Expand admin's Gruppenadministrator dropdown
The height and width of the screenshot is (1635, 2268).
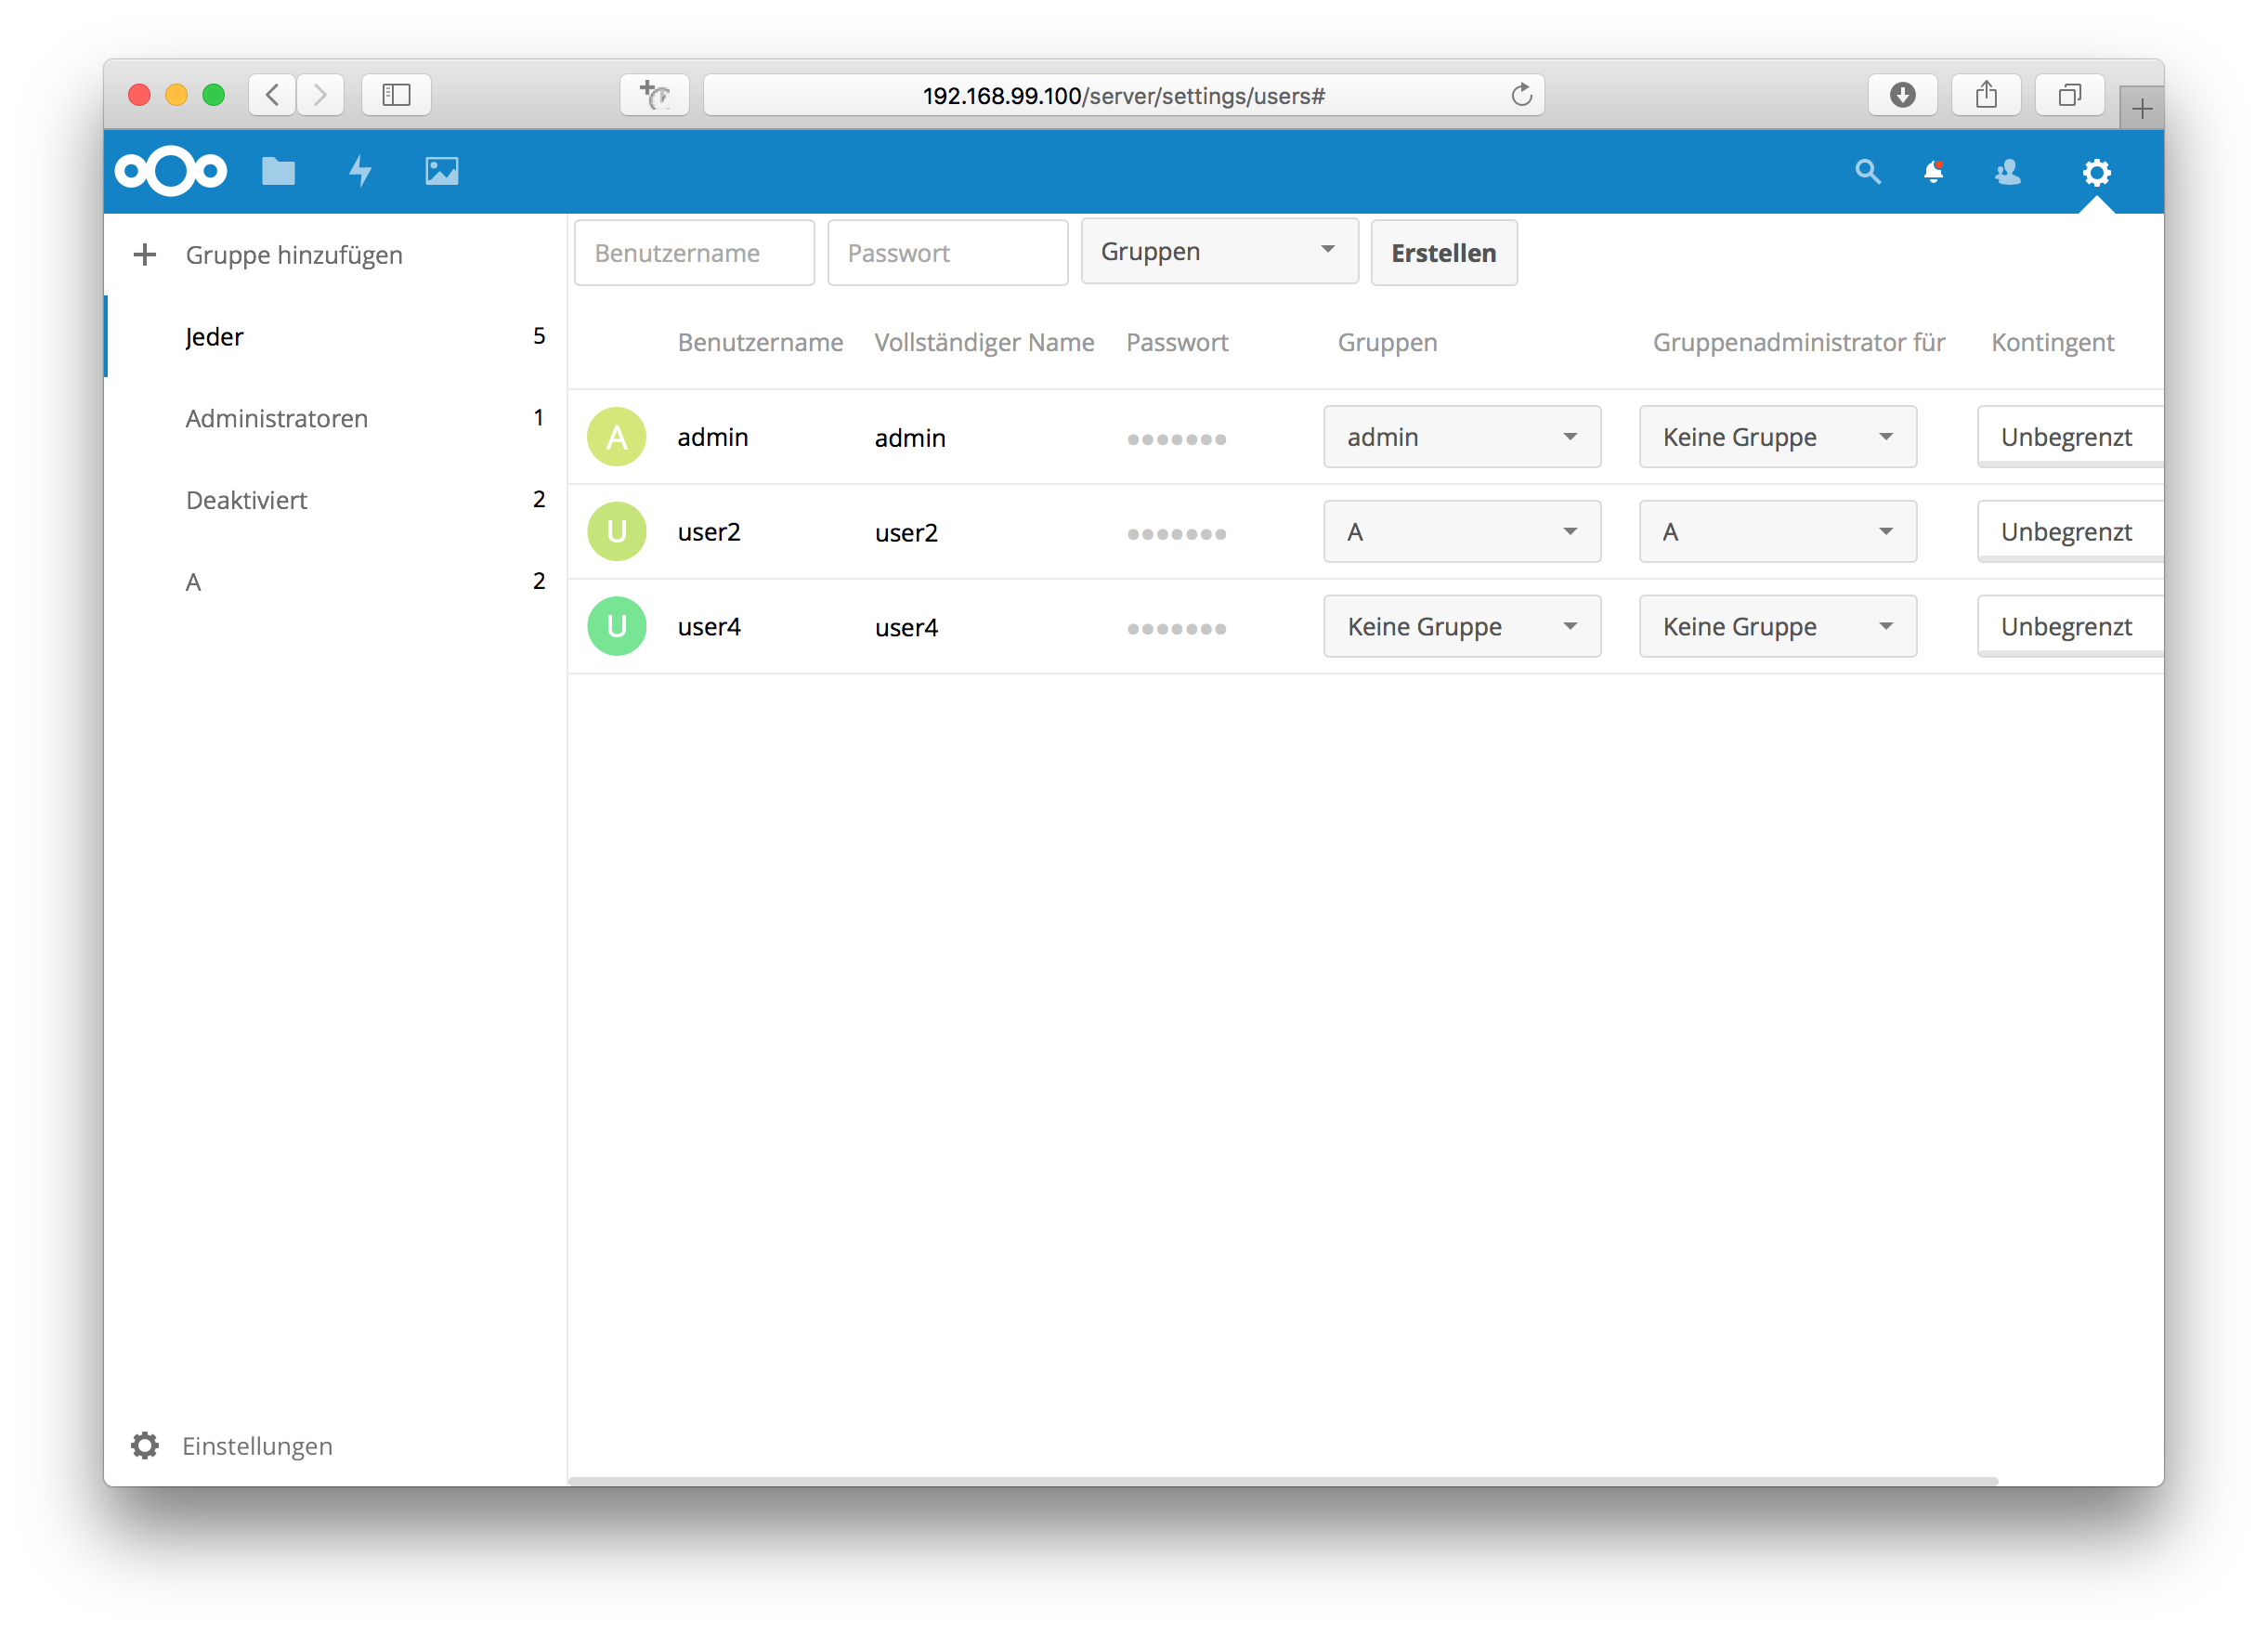point(1777,437)
